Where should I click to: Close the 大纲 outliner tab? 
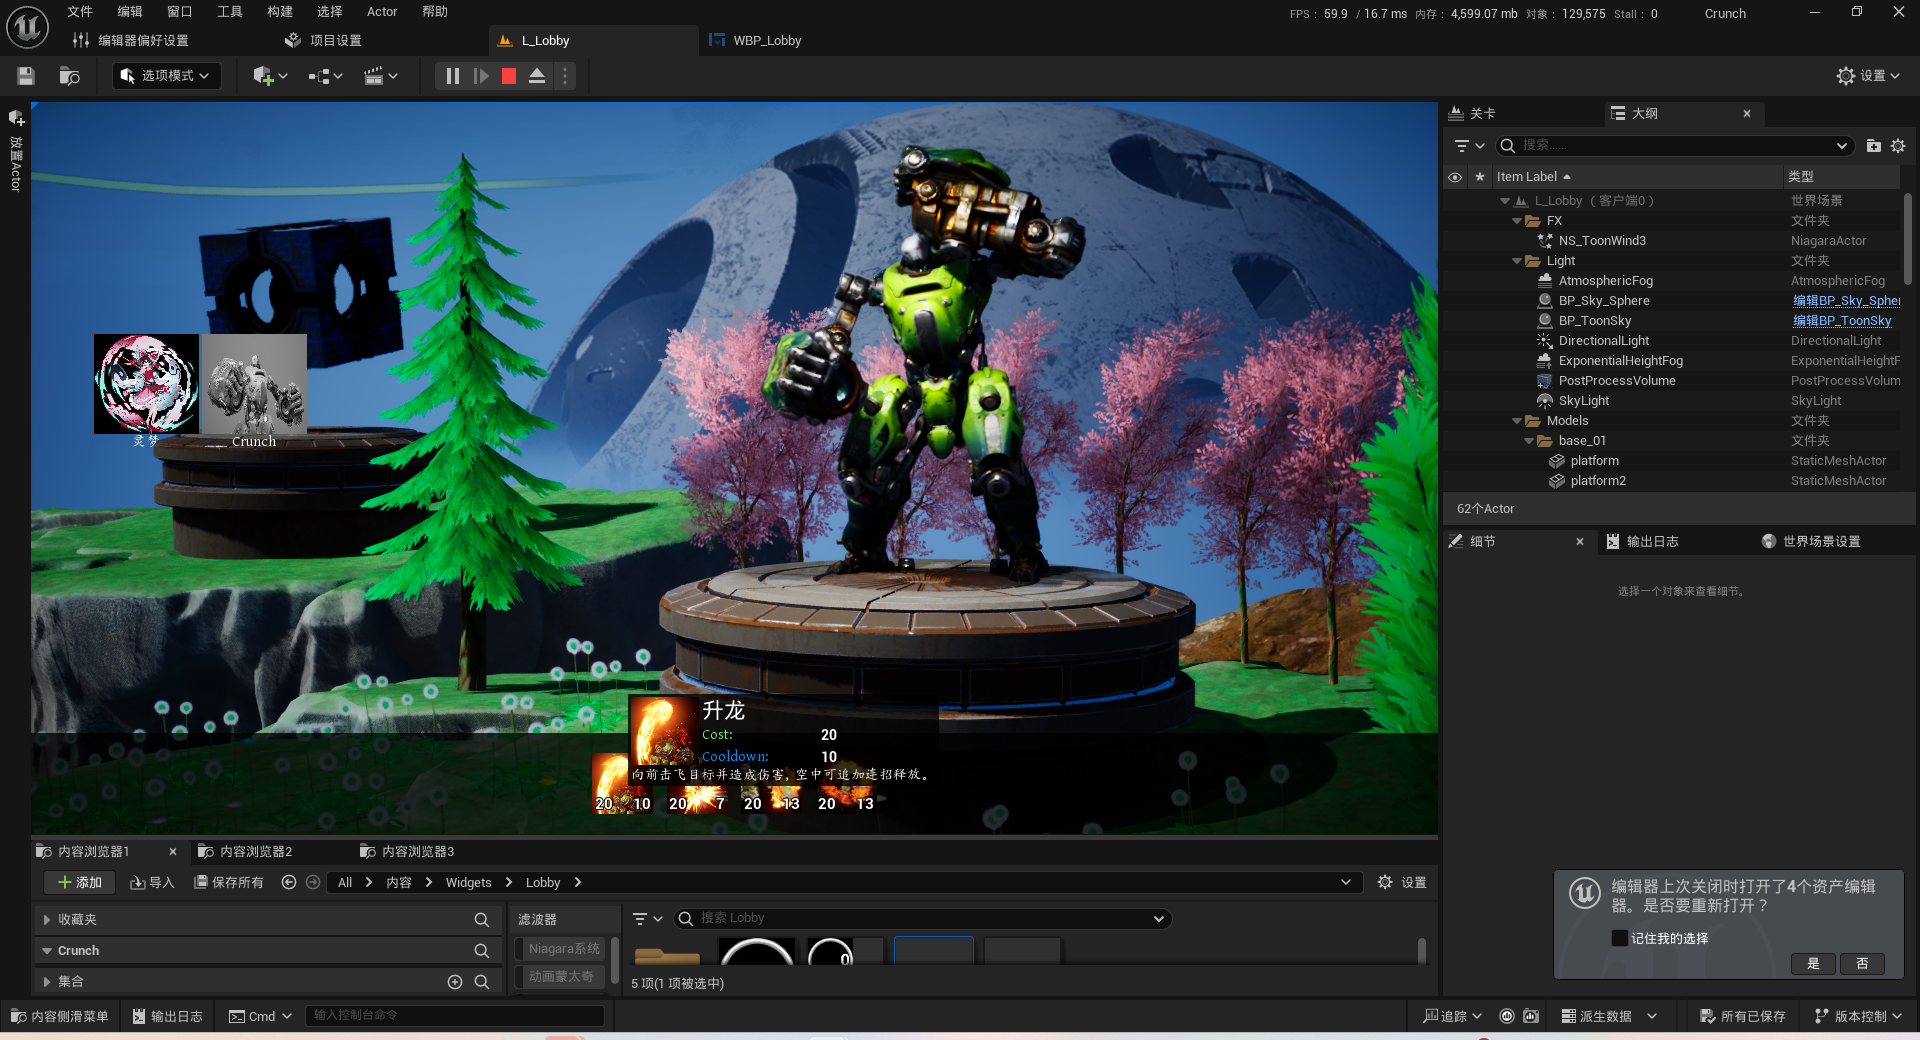[1747, 114]
